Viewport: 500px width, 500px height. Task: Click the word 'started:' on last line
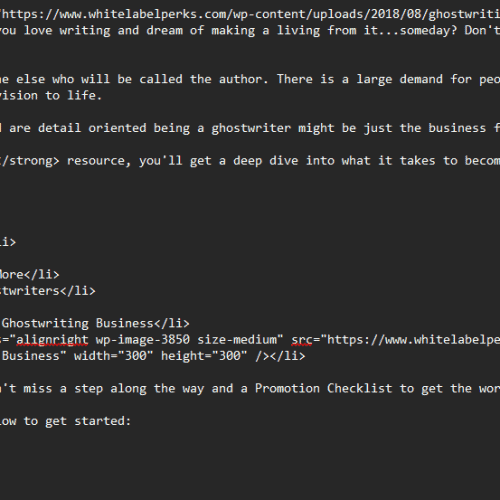103,421
